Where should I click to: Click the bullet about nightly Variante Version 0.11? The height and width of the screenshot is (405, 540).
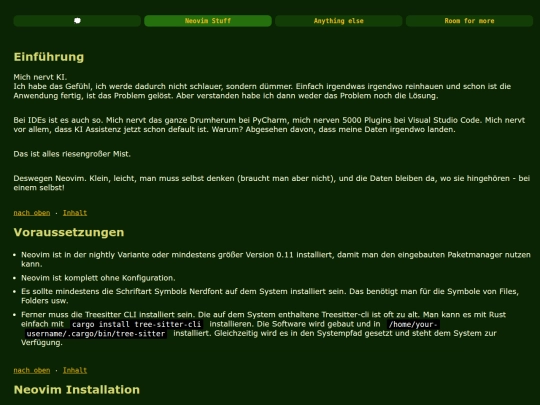click(x=276, y=259)
